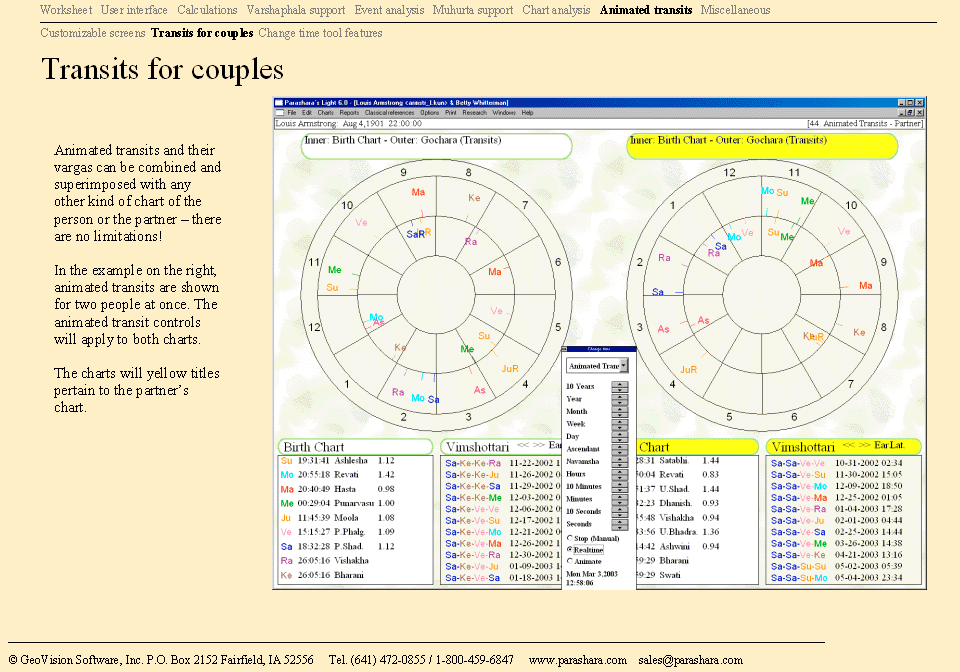The width and height of the screenshot is (960, 672).
Task: Open the Event analysis section
Action: (x=389, y=10)
